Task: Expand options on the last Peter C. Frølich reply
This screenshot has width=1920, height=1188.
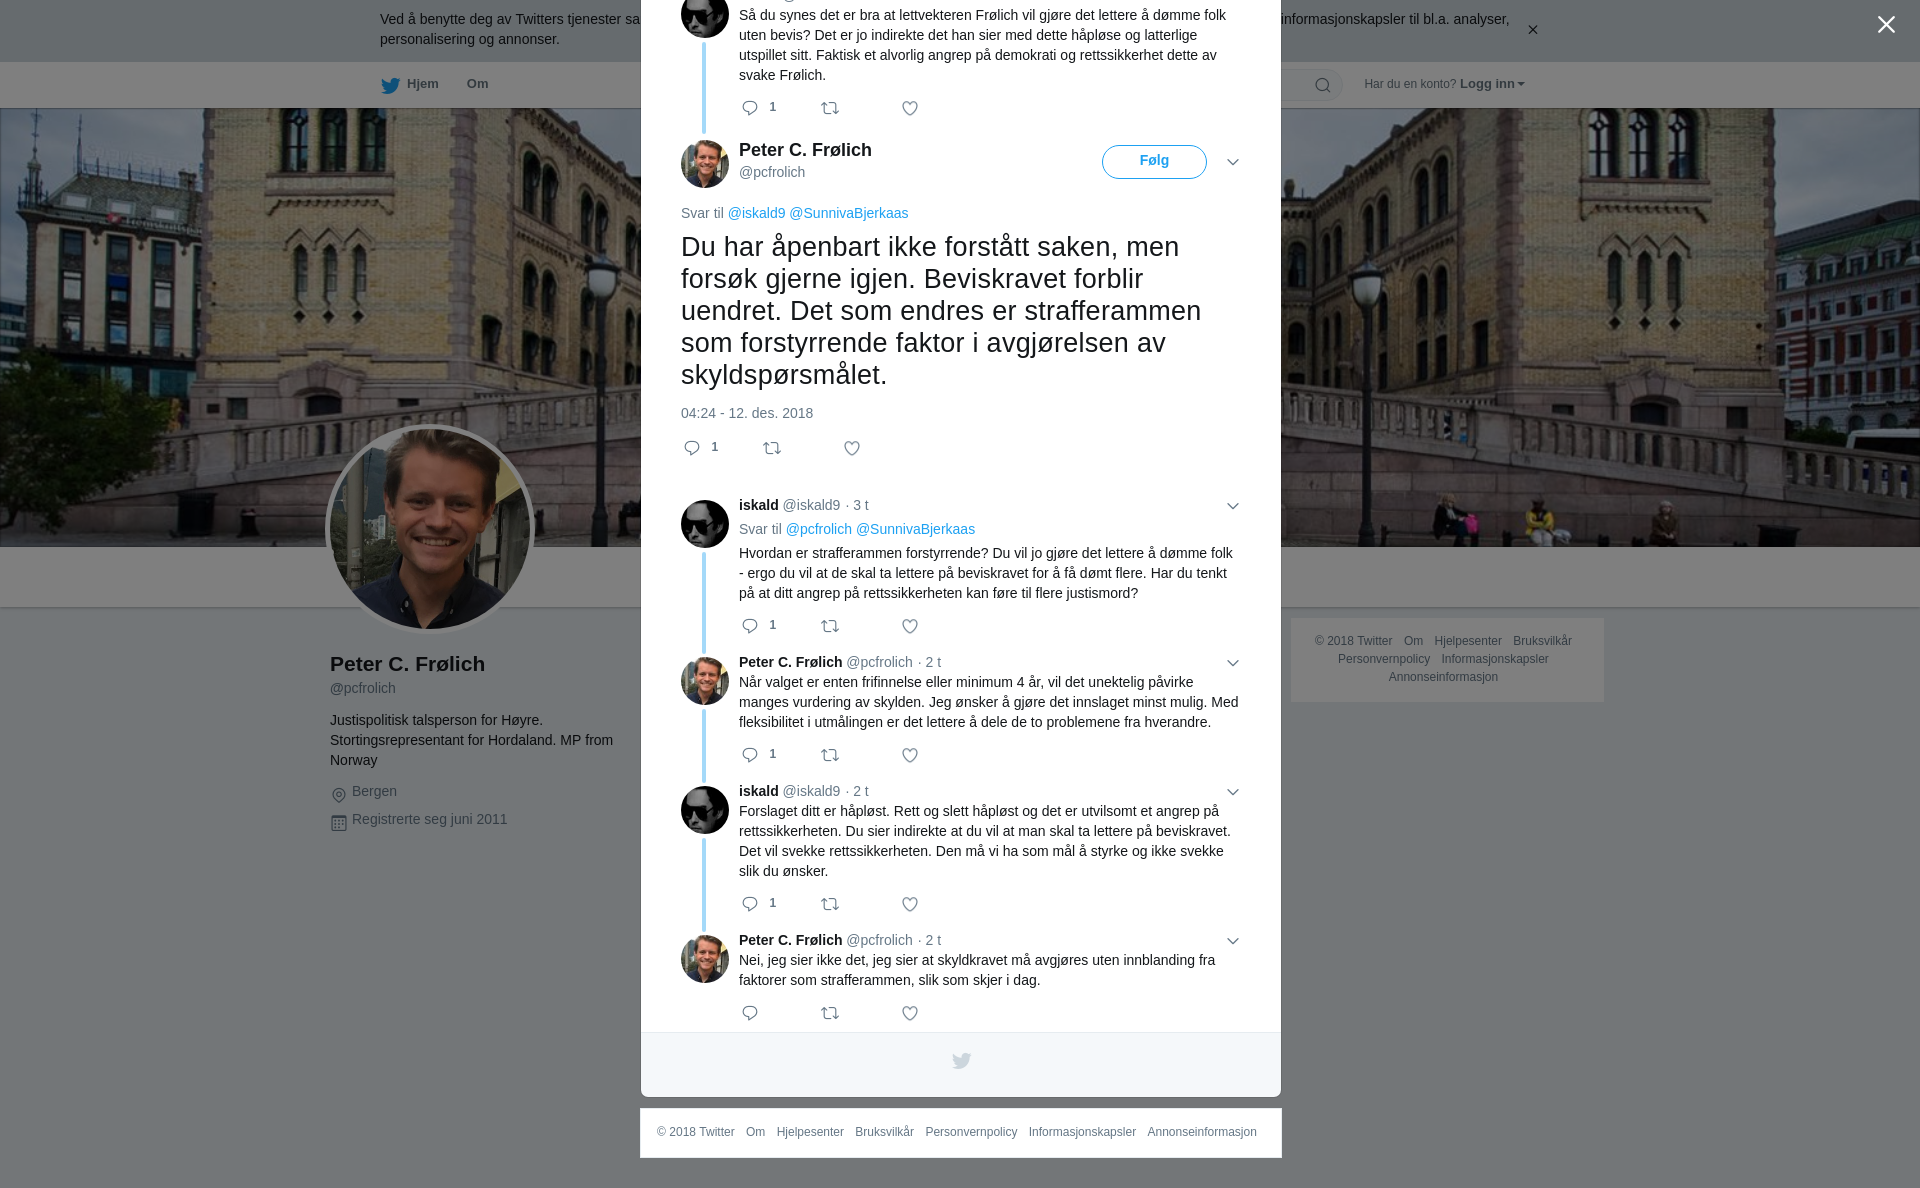Action: point(1233,941)
